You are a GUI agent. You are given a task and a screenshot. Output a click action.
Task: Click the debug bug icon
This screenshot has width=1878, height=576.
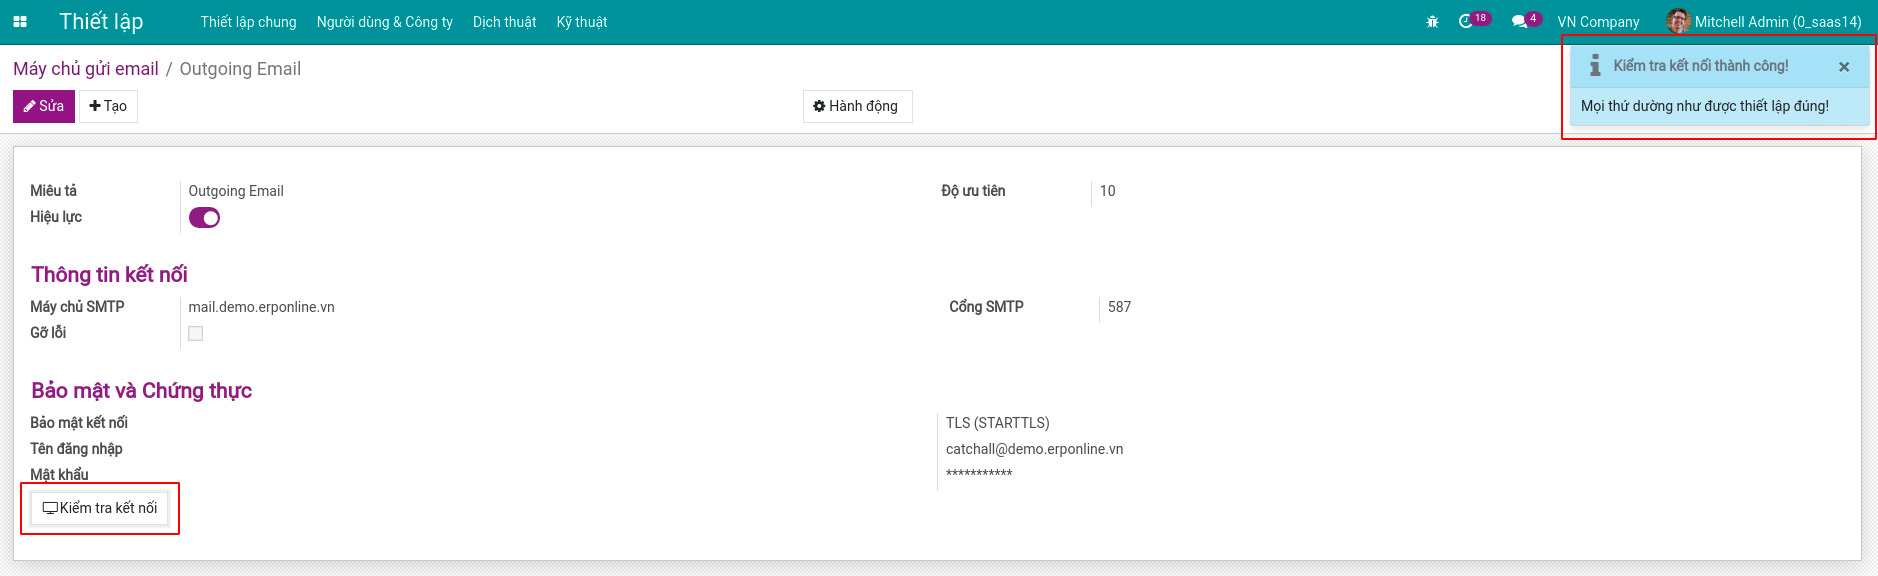click(x=1432, y=21)
